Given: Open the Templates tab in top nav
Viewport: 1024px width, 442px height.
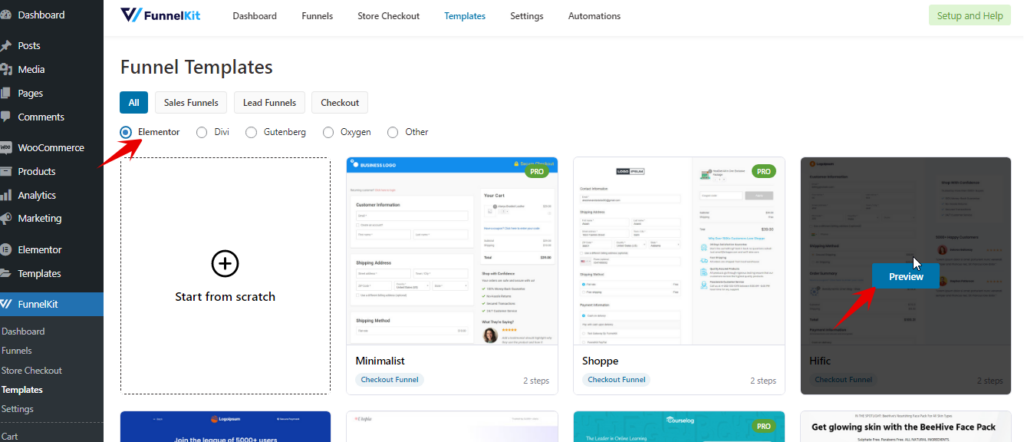Looking at the screenshot, I should click(465, 16).
